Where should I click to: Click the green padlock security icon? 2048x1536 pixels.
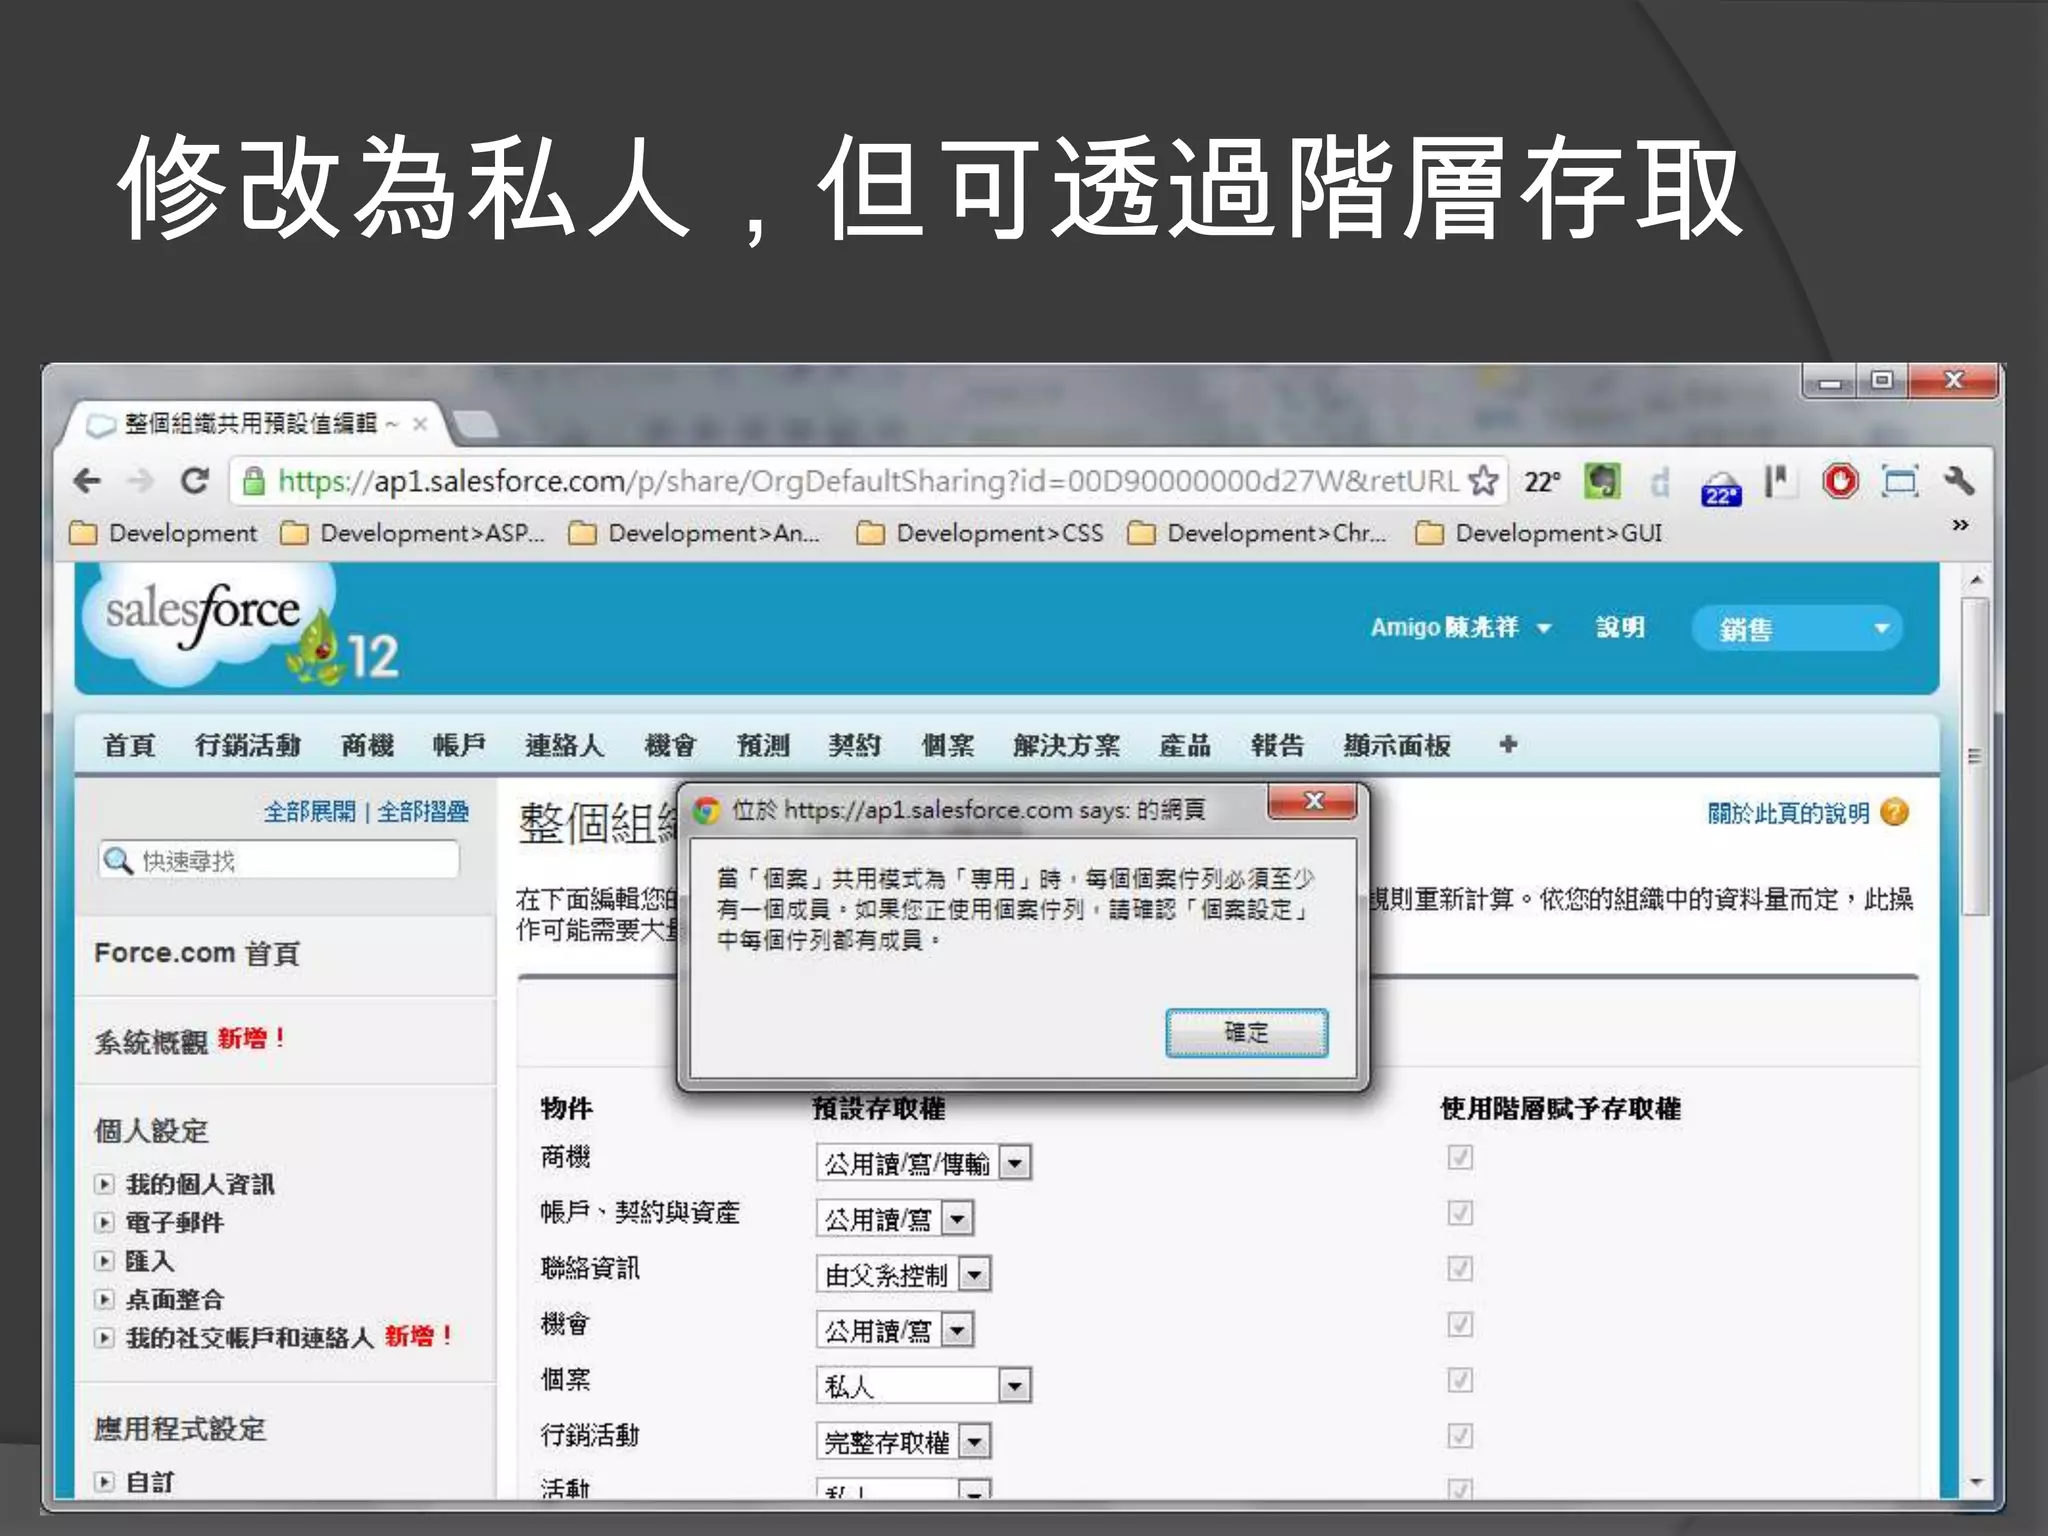pyautogui.click(x=254, y=481)
